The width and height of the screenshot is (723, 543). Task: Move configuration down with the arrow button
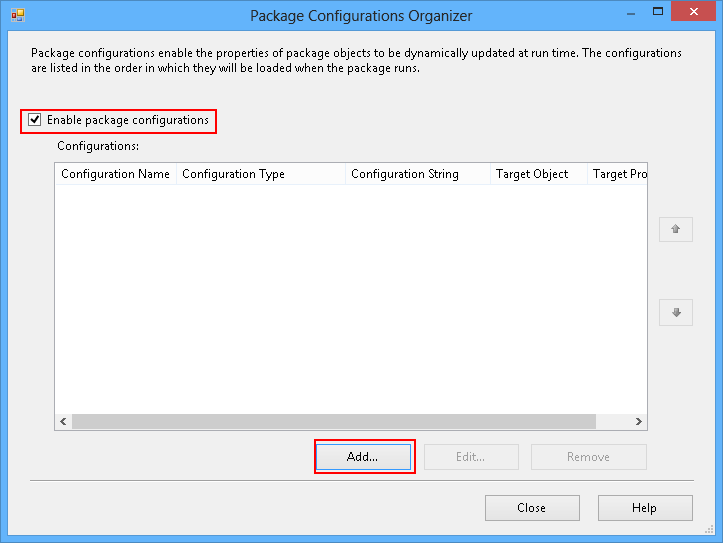tap(676, 313)
